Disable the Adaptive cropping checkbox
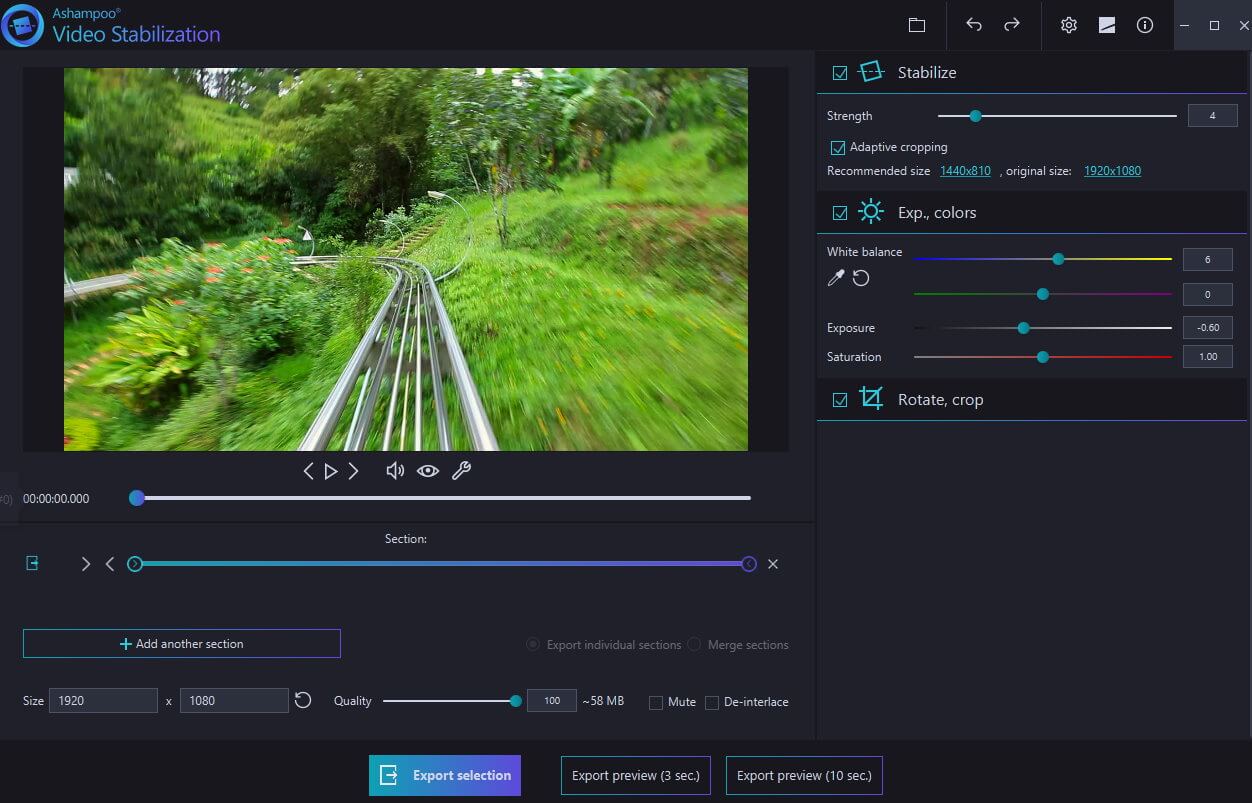 (837, 147)
